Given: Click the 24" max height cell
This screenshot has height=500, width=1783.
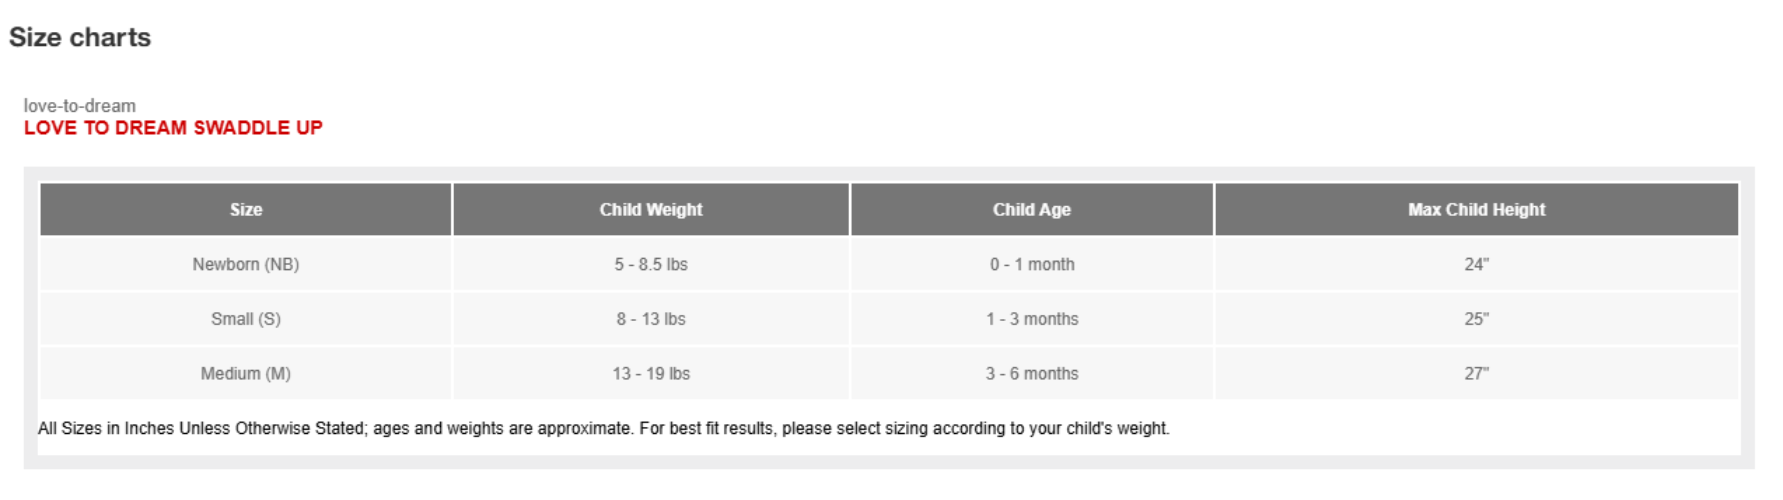Looking at the screenshot, I should 1476,265.
